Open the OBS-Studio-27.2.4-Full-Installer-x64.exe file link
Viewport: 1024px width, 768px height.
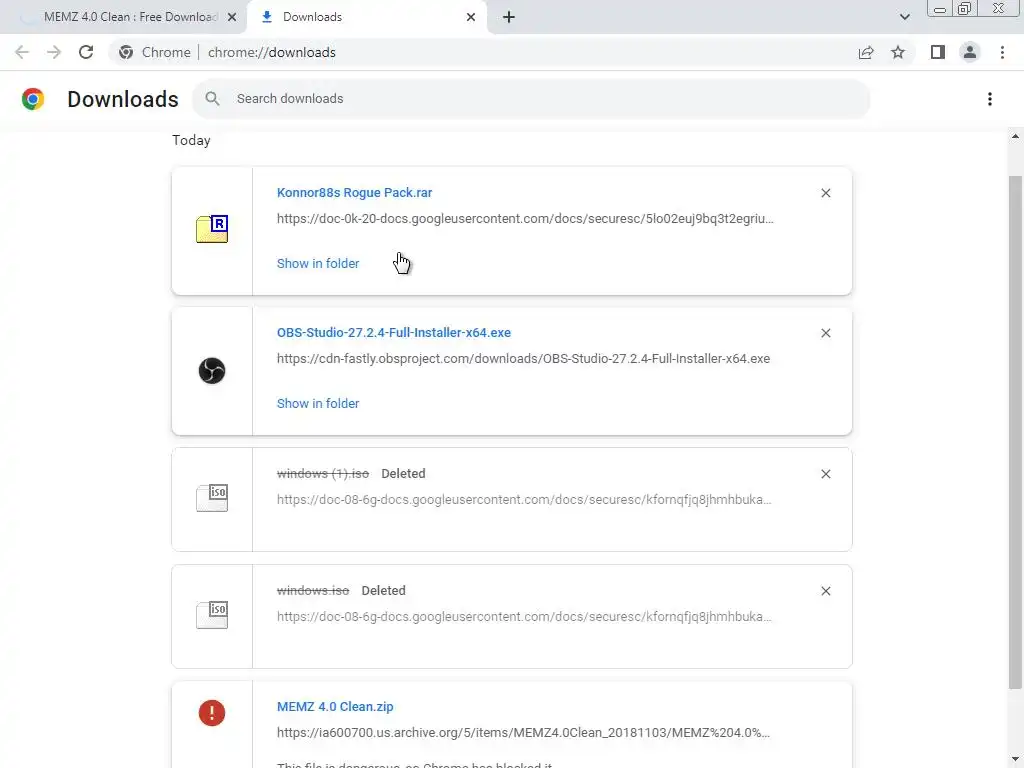click(x=394, y=332)
